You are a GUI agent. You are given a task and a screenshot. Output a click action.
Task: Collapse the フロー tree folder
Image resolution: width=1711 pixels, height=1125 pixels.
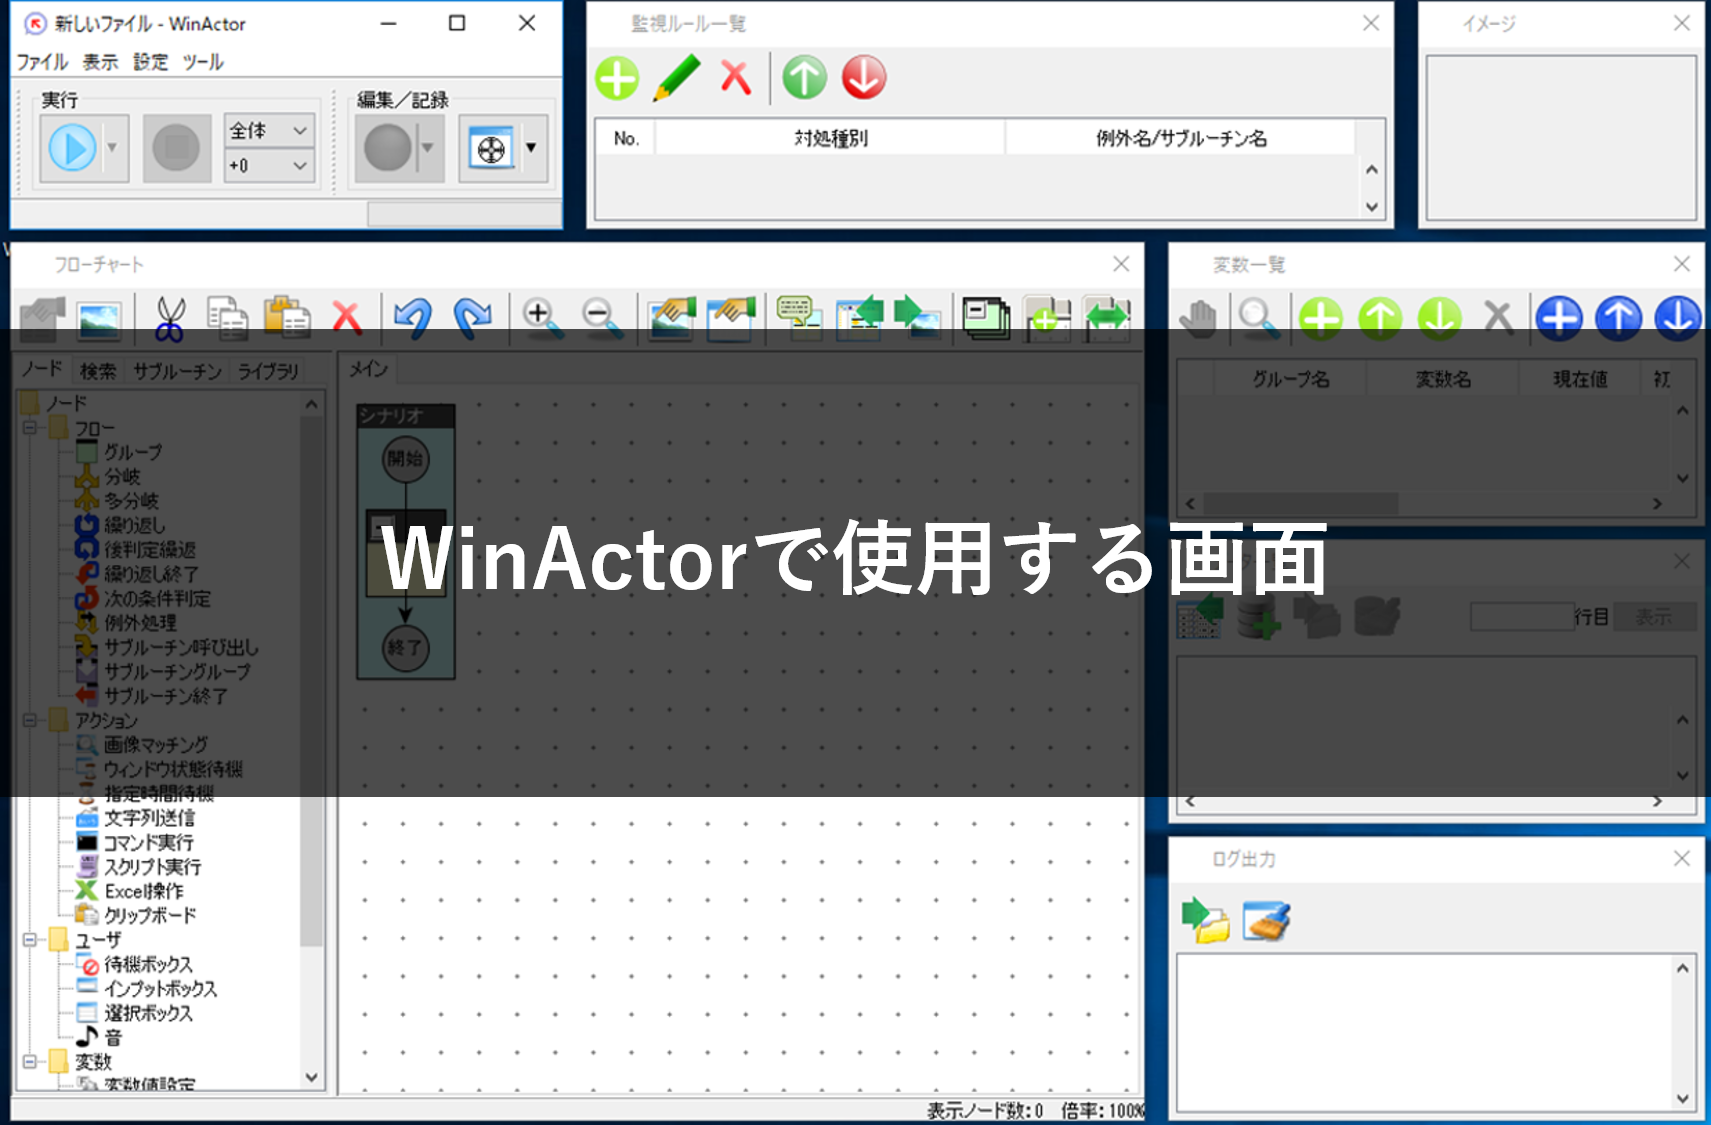(30, 427)
